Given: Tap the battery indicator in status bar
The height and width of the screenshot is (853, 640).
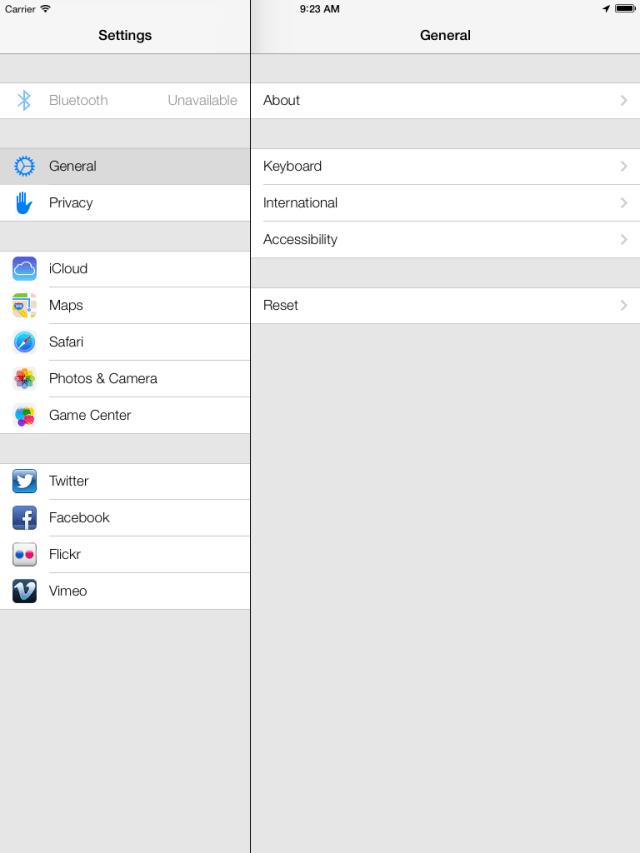Looking at the screenshot, I should pyautogui.click(x=625, y=9).
